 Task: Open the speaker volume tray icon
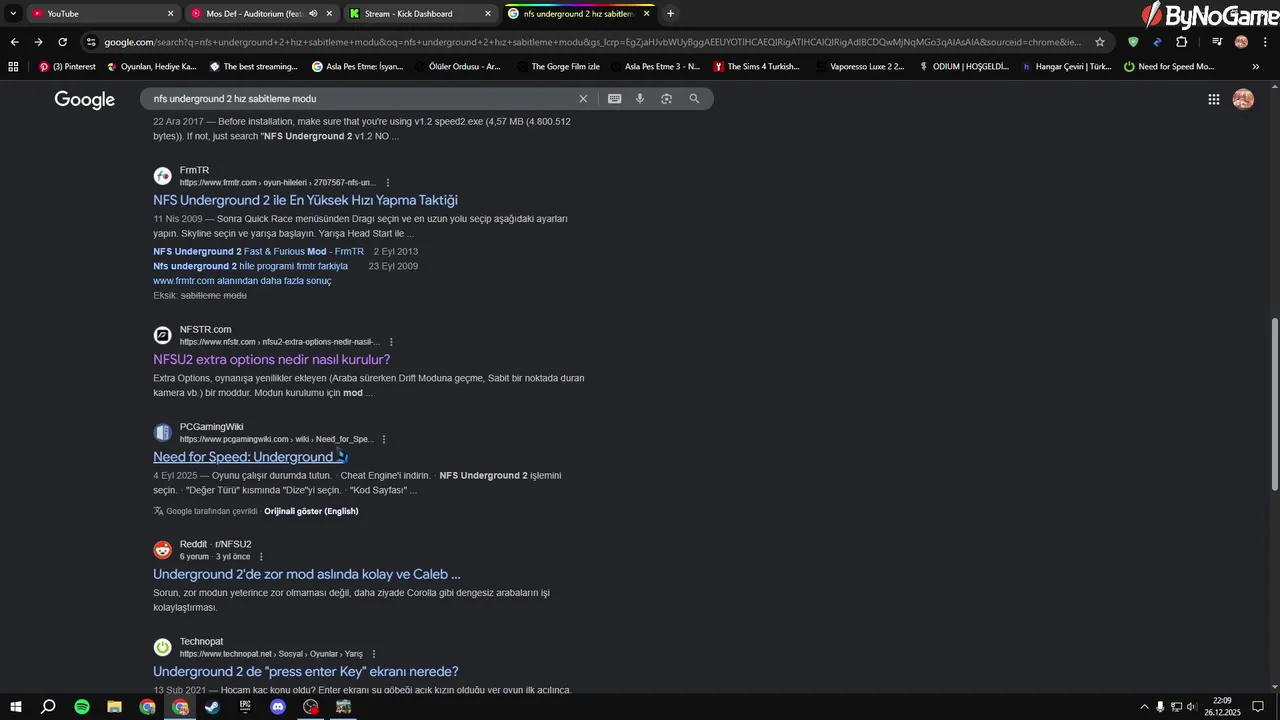(x=1191, y=707)
